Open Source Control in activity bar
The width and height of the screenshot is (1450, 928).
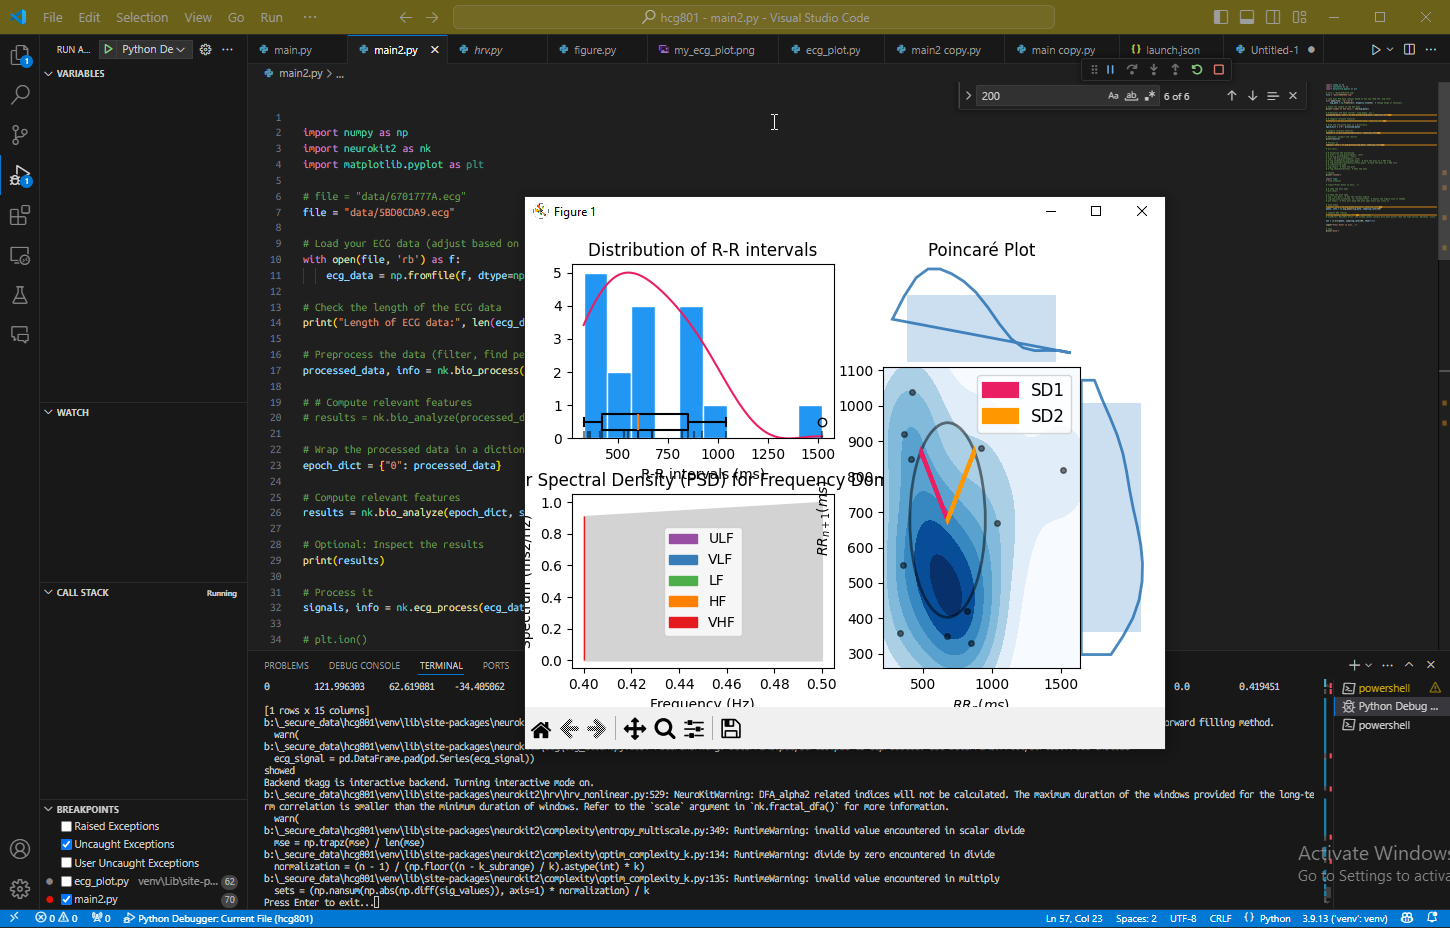tap(20, 134)
